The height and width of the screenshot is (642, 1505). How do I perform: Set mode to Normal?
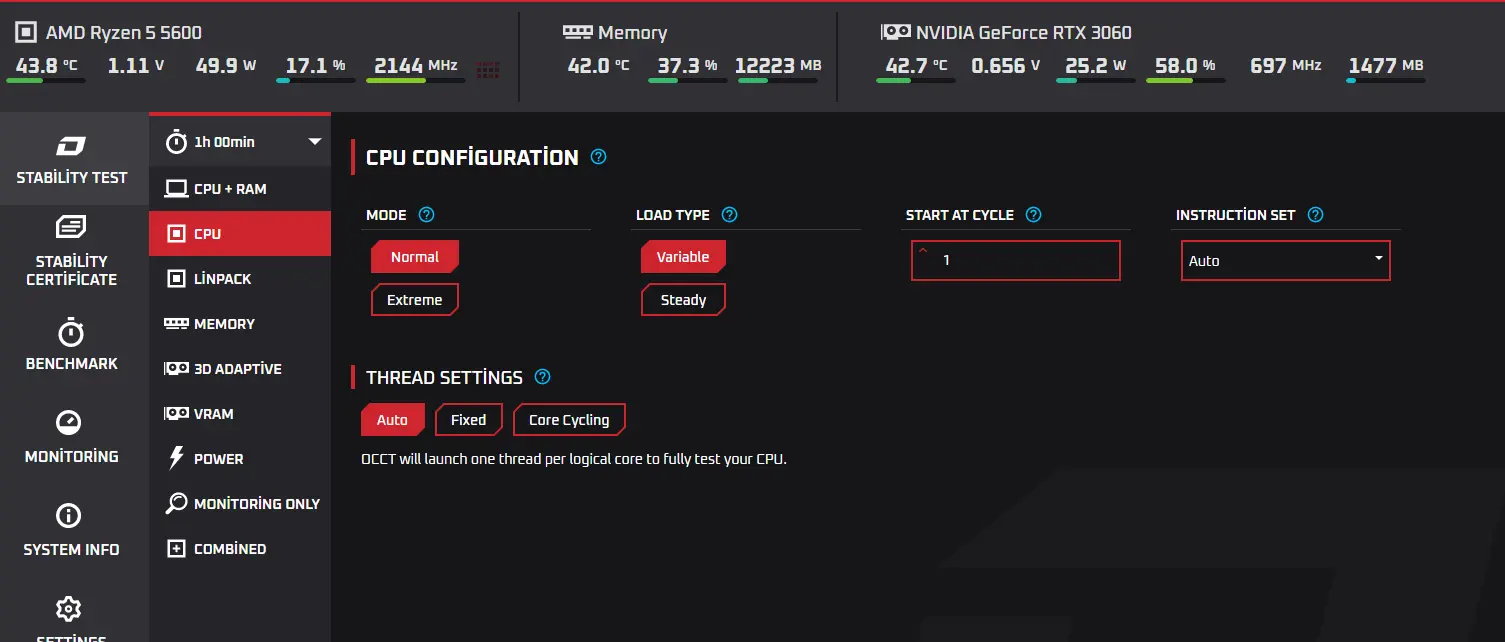[x=415, y=257]
